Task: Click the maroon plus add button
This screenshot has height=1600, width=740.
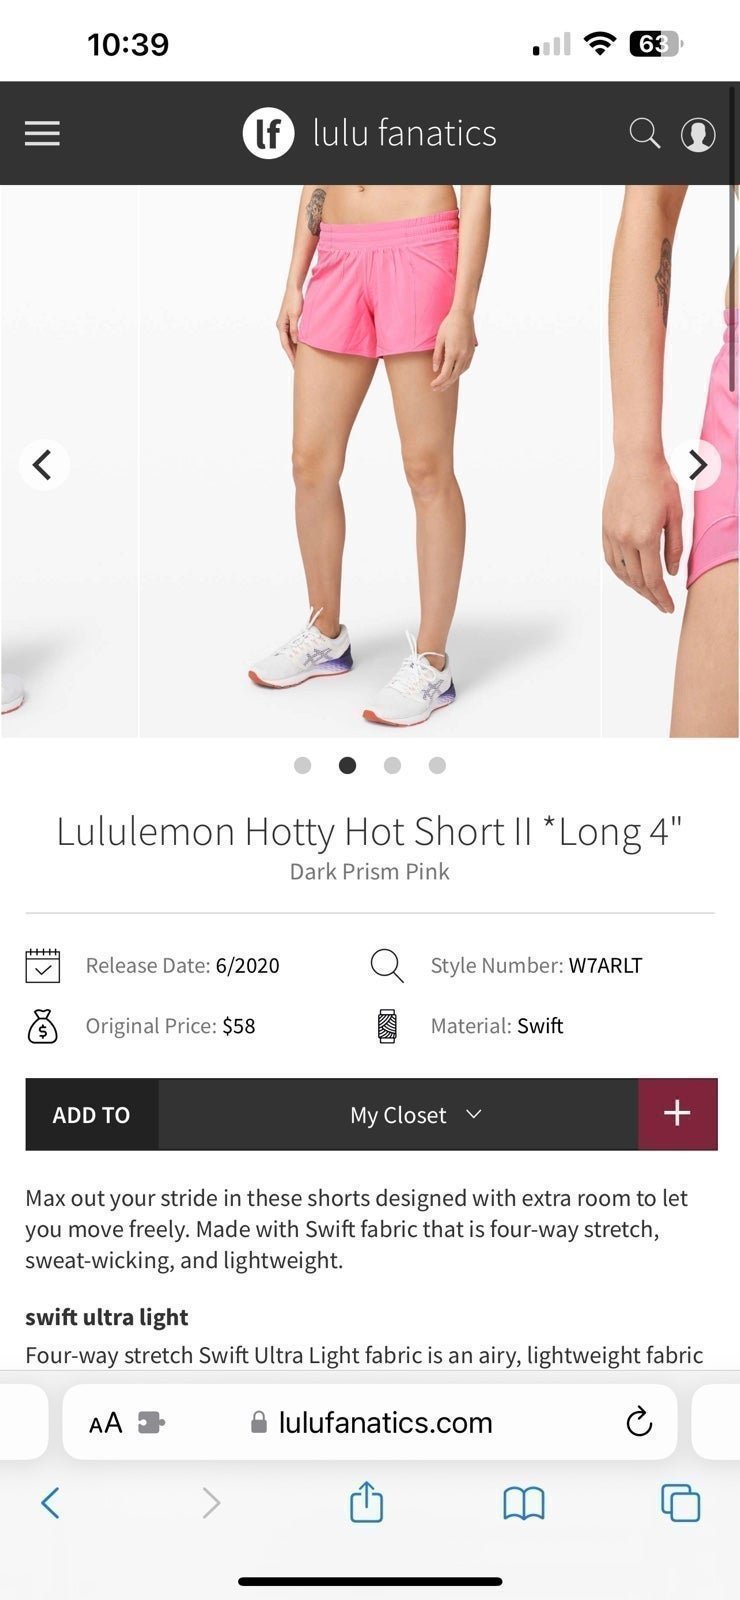Action: pyautogui.click(x=677, y=1114)
